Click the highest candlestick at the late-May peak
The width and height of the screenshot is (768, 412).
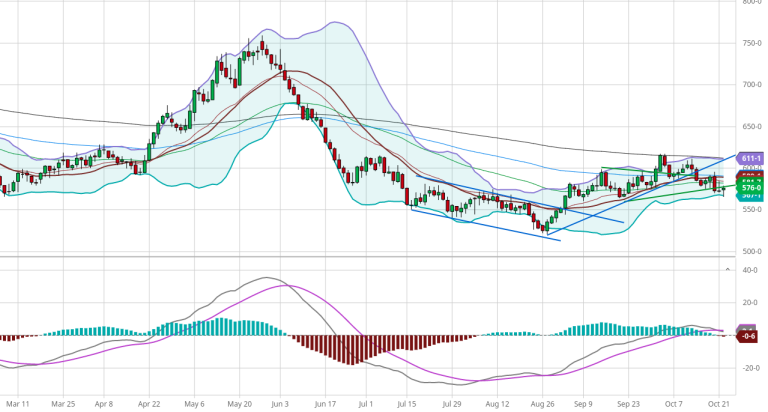(262, 43)
